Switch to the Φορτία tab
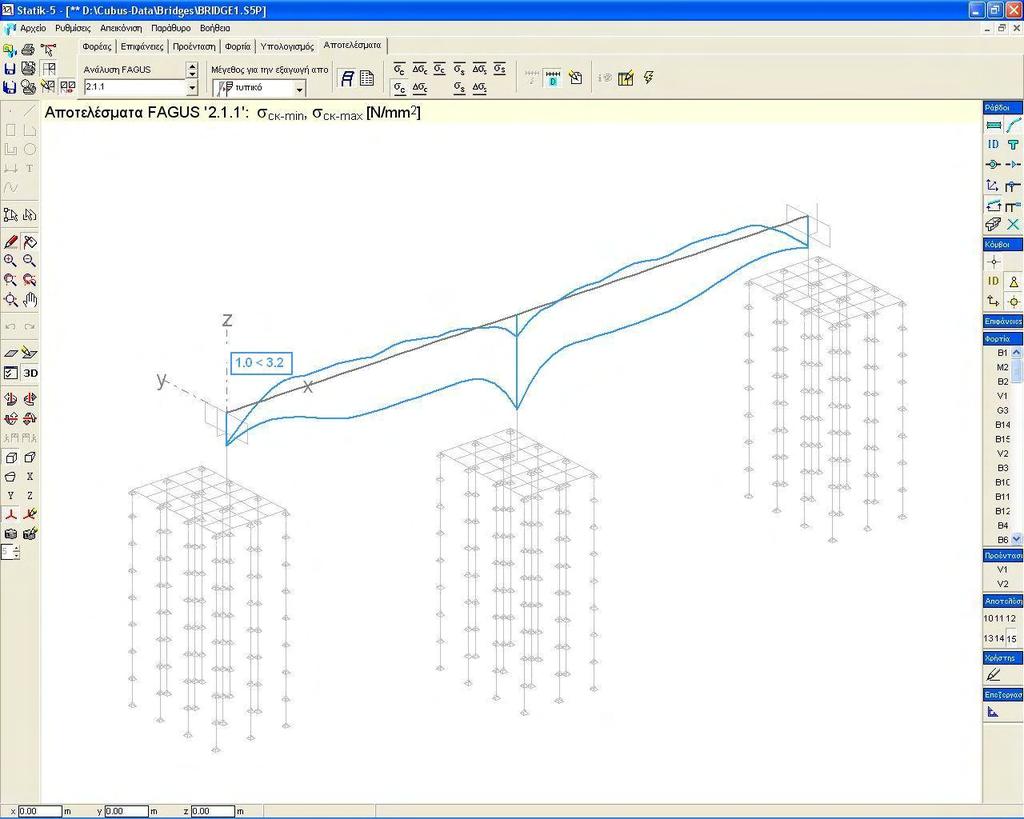 pyautogui.click(x=238, y=46)
